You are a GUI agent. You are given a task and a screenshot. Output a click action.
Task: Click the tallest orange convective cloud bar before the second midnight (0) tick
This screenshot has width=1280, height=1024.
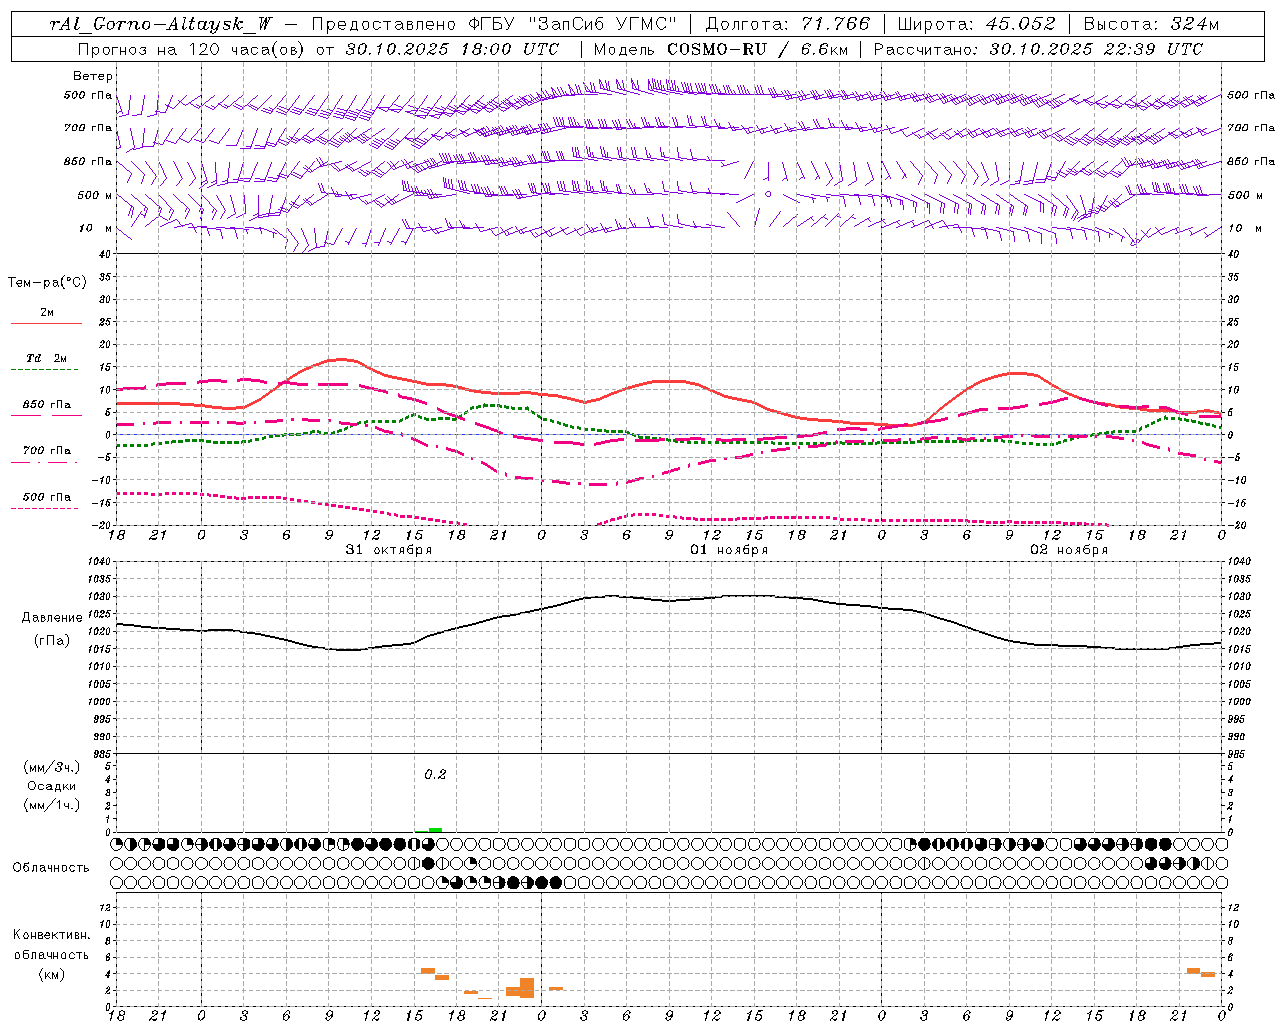click(x=527, y=988)
